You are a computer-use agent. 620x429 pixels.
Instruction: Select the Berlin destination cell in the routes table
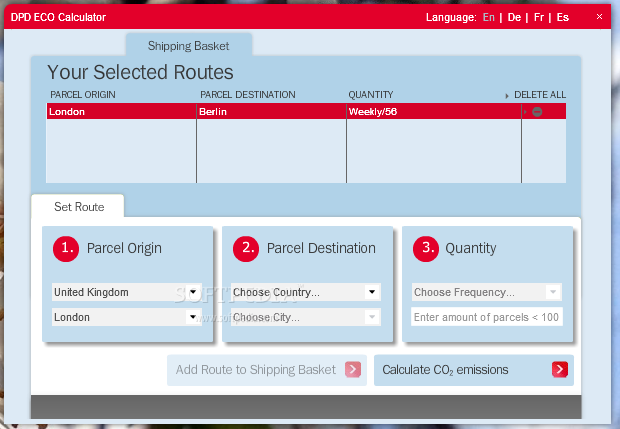tap(271, 112)
